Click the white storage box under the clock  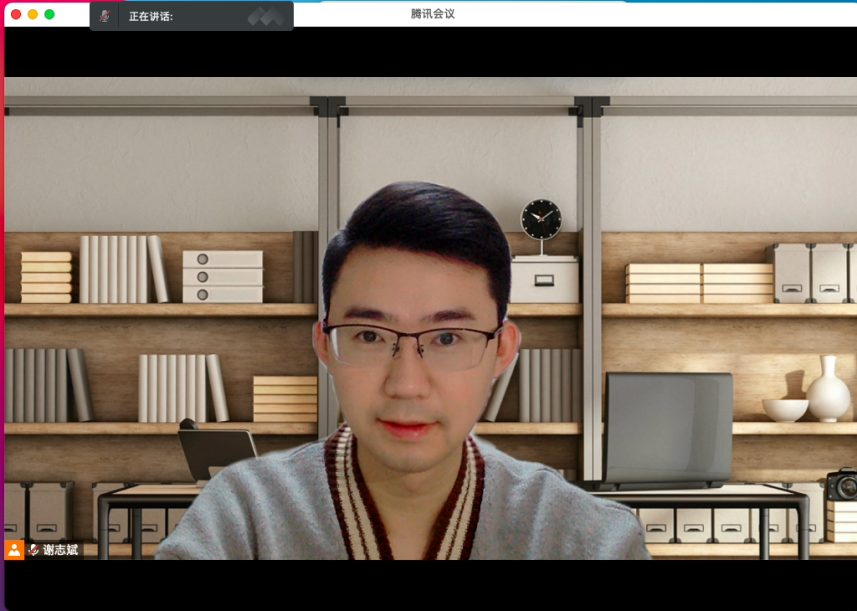pos(545,280)
